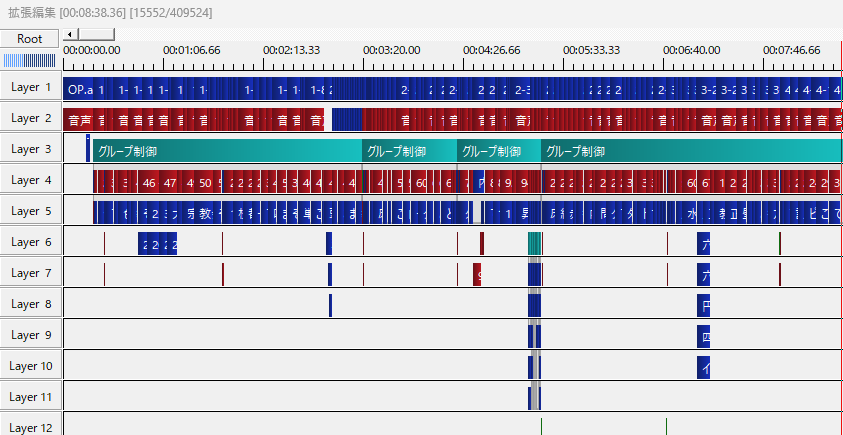Select グループ制御 object below 00:05:33.33
Viewport: 843px width, 435px height.
click(x=691, y=151)
